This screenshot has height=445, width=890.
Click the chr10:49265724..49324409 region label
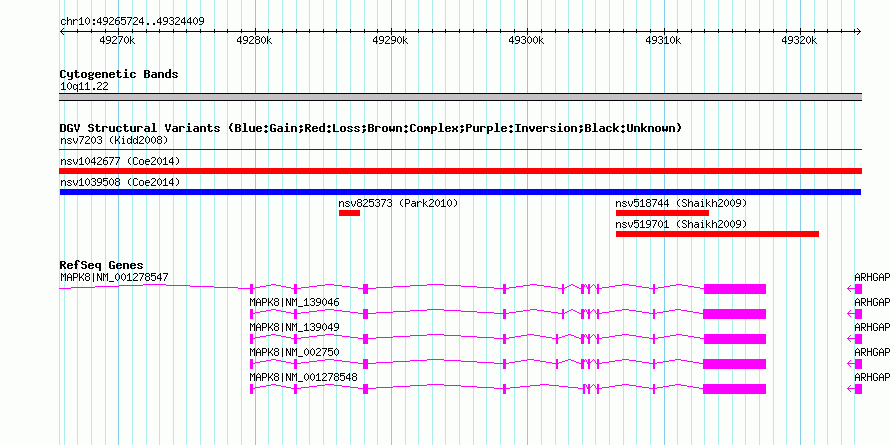point(132,22)
